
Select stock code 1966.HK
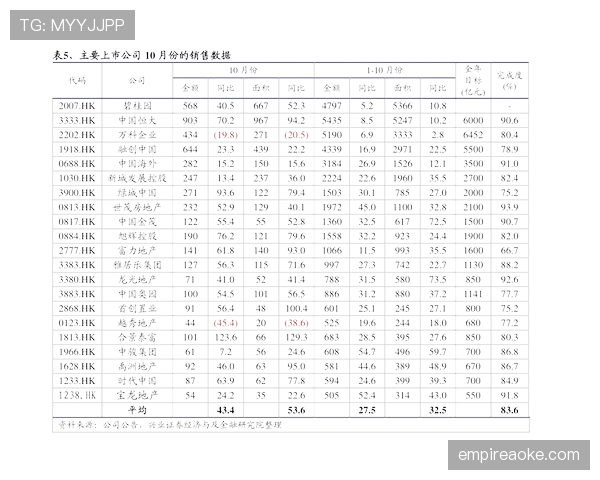click(77, 352)
